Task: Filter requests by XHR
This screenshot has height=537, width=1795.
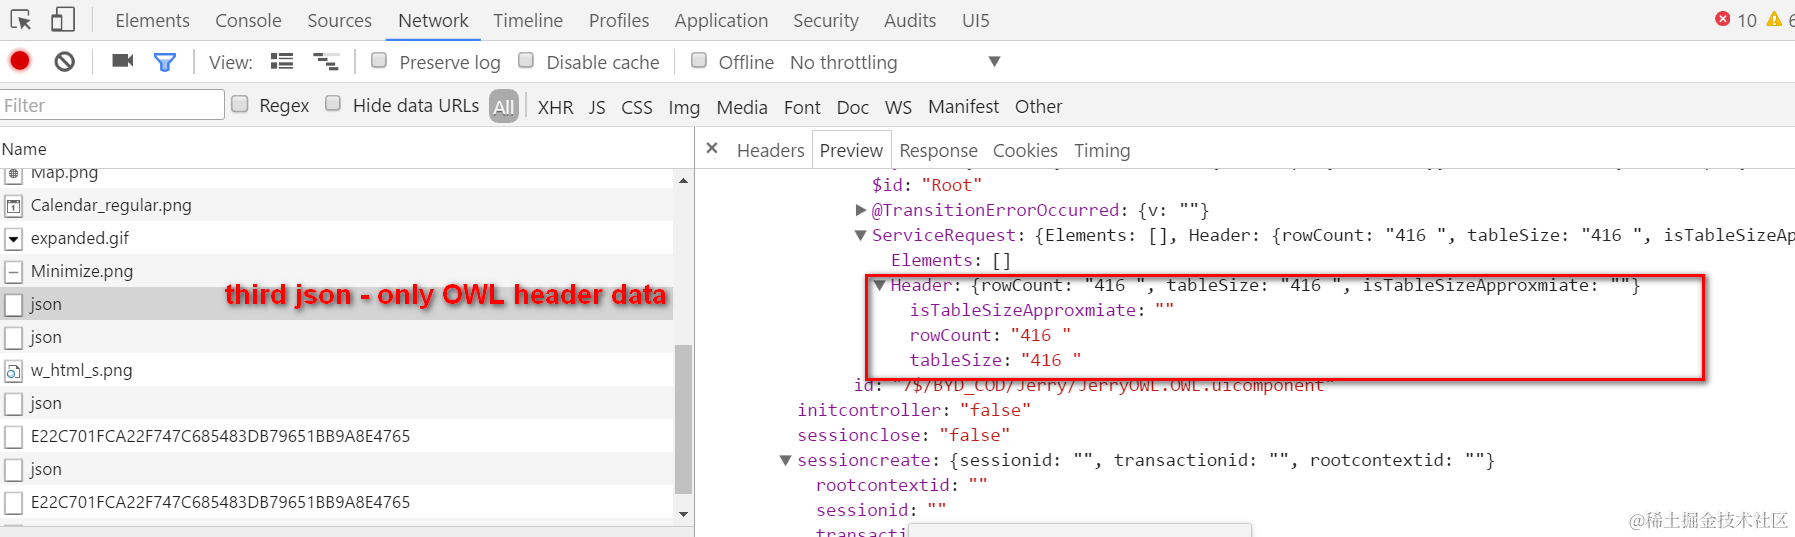Action: click(556, 107)
